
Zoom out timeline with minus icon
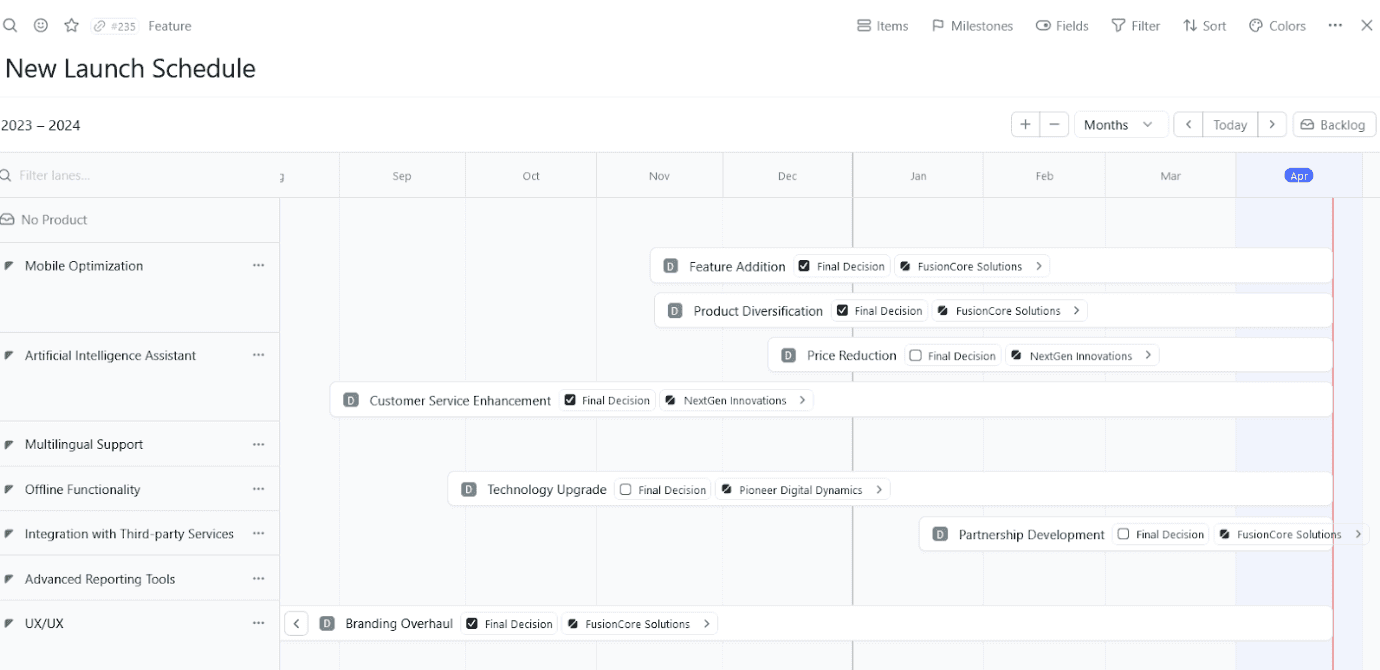[1054, 125]
